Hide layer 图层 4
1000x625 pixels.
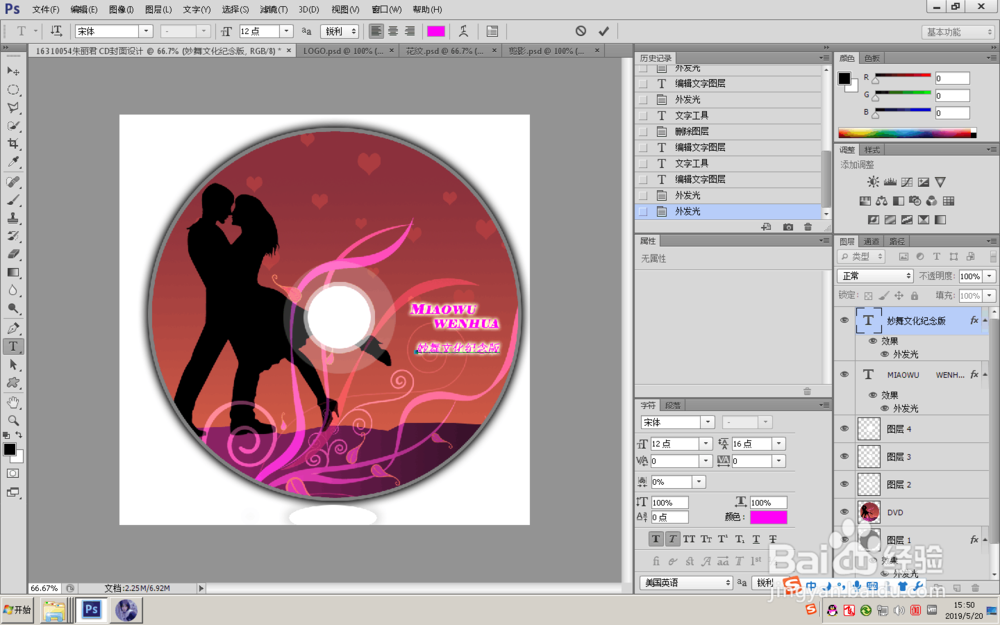pyautogui.click(x=844, y=429)
